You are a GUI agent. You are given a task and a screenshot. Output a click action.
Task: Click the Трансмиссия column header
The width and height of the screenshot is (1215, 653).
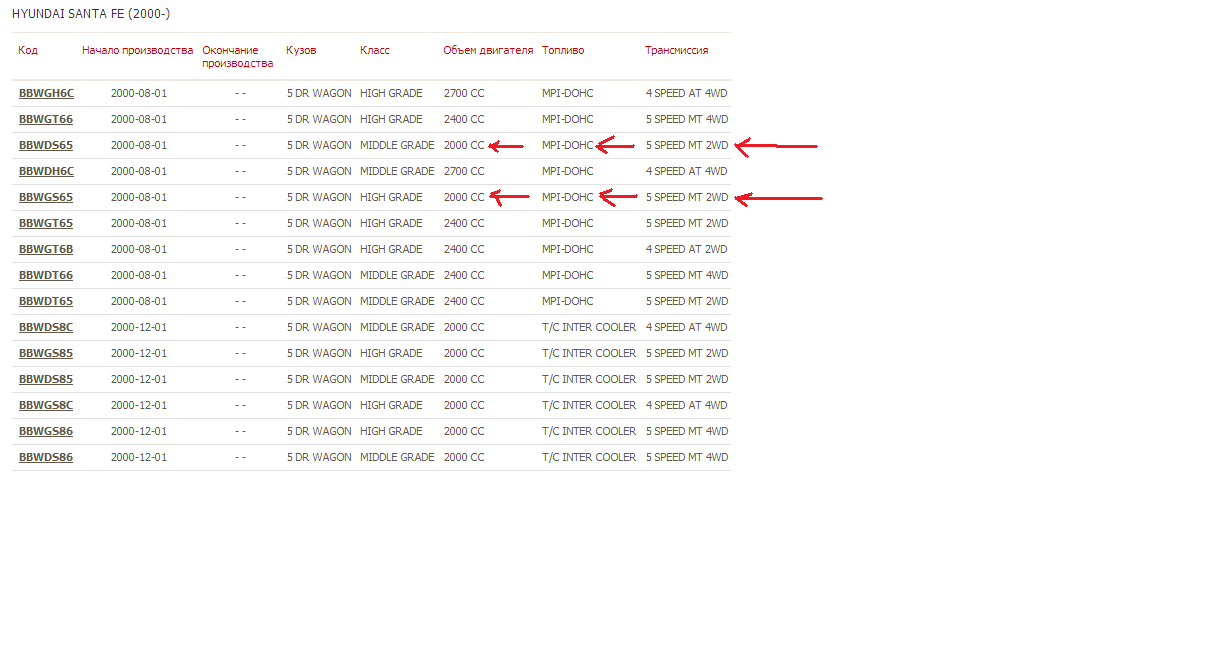[677, 50]
